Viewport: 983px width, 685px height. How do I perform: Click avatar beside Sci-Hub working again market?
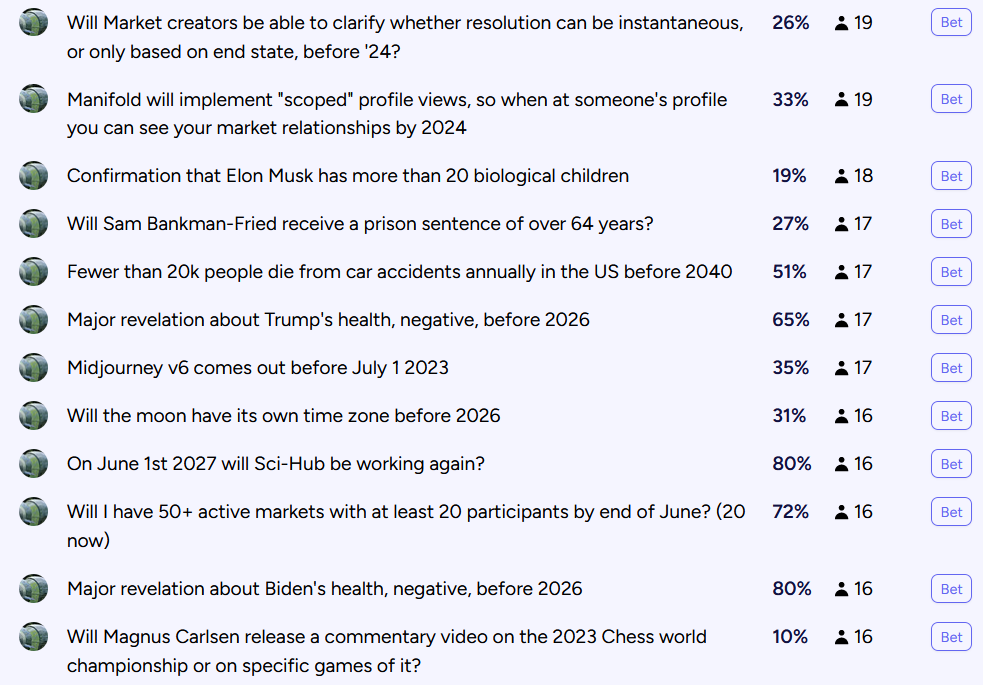click(33, 464)
